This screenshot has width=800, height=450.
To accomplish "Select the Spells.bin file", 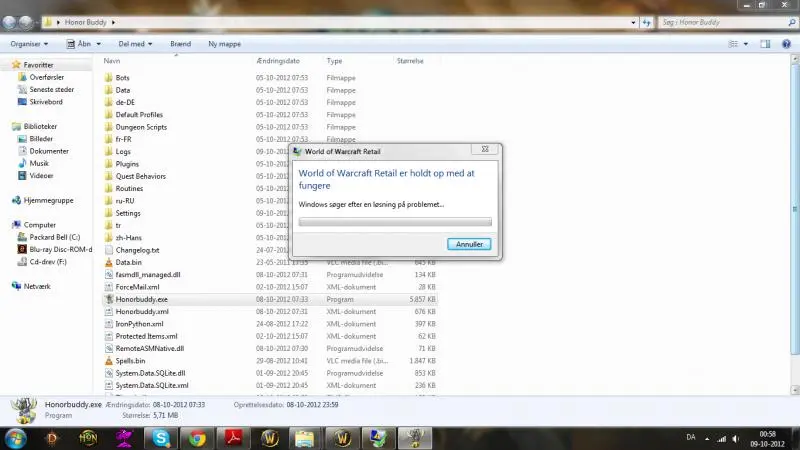I will click(x=130, y=361).
